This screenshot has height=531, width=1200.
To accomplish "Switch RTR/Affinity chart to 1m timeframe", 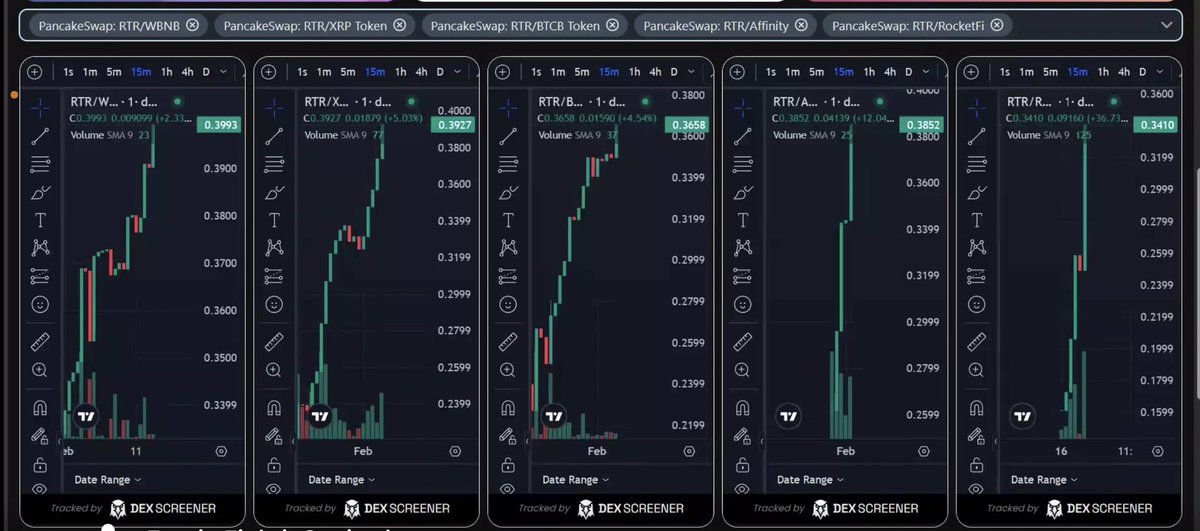I will pyautogui.click(x=792, y=71).
